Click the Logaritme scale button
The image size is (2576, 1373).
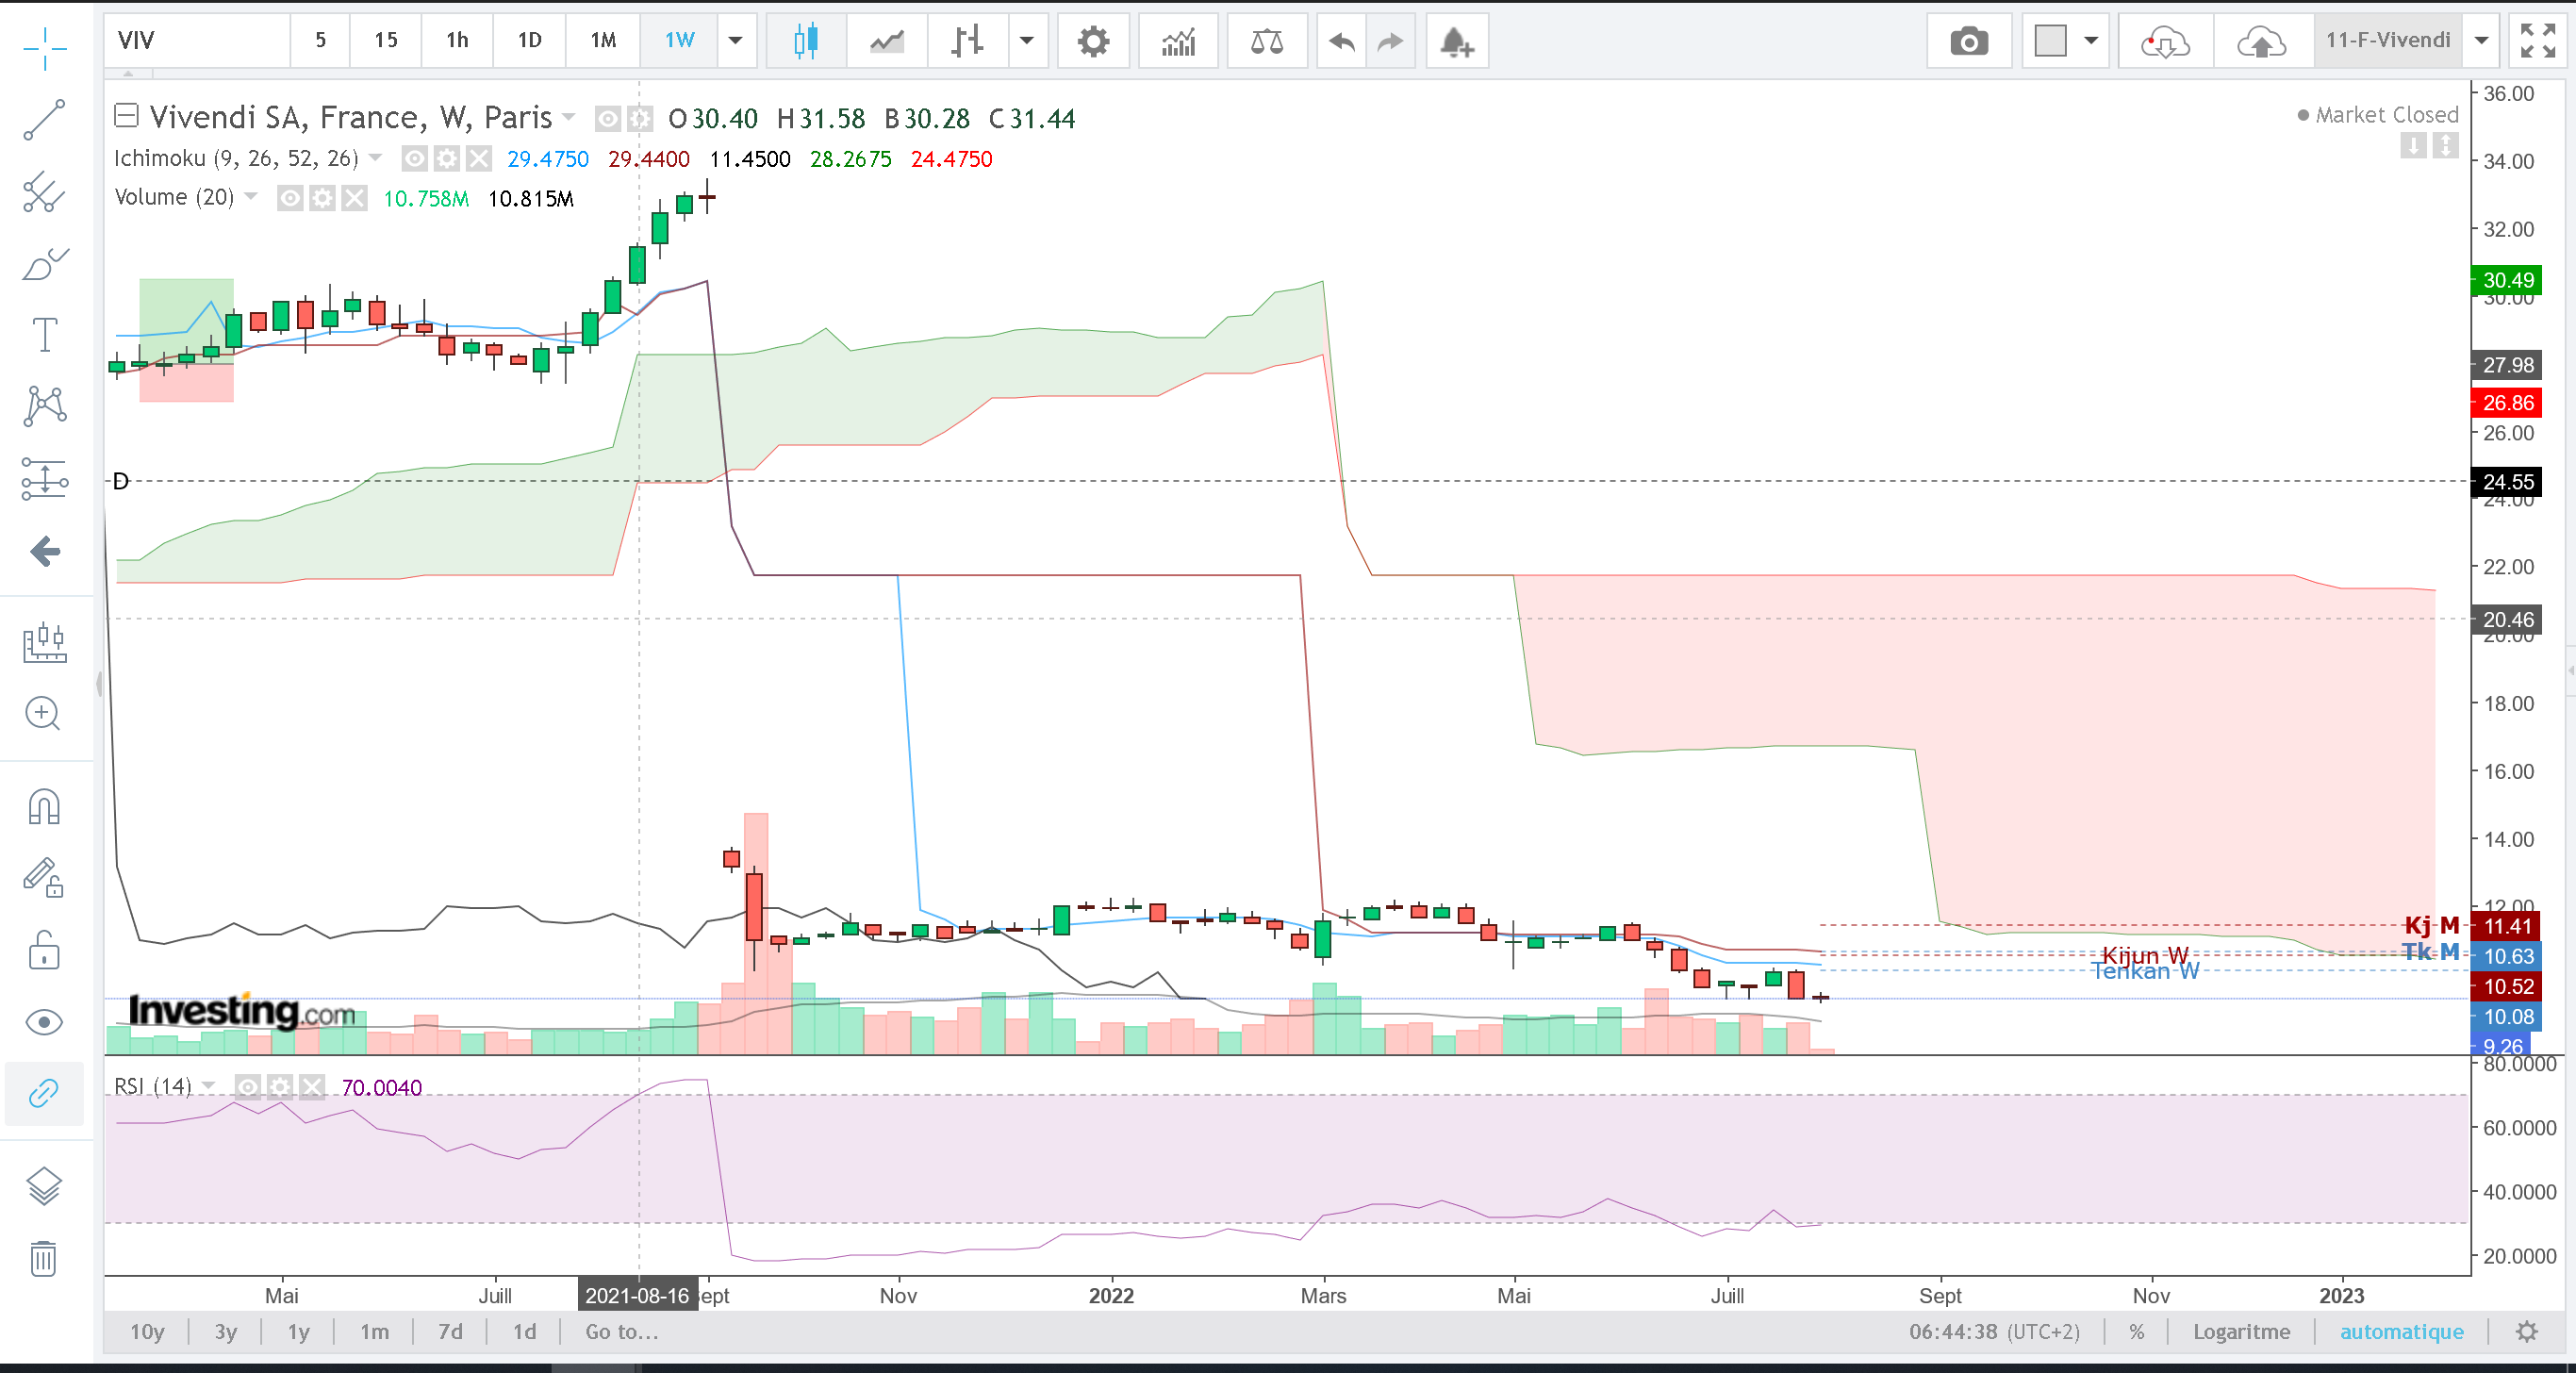coord(2241,1331)
